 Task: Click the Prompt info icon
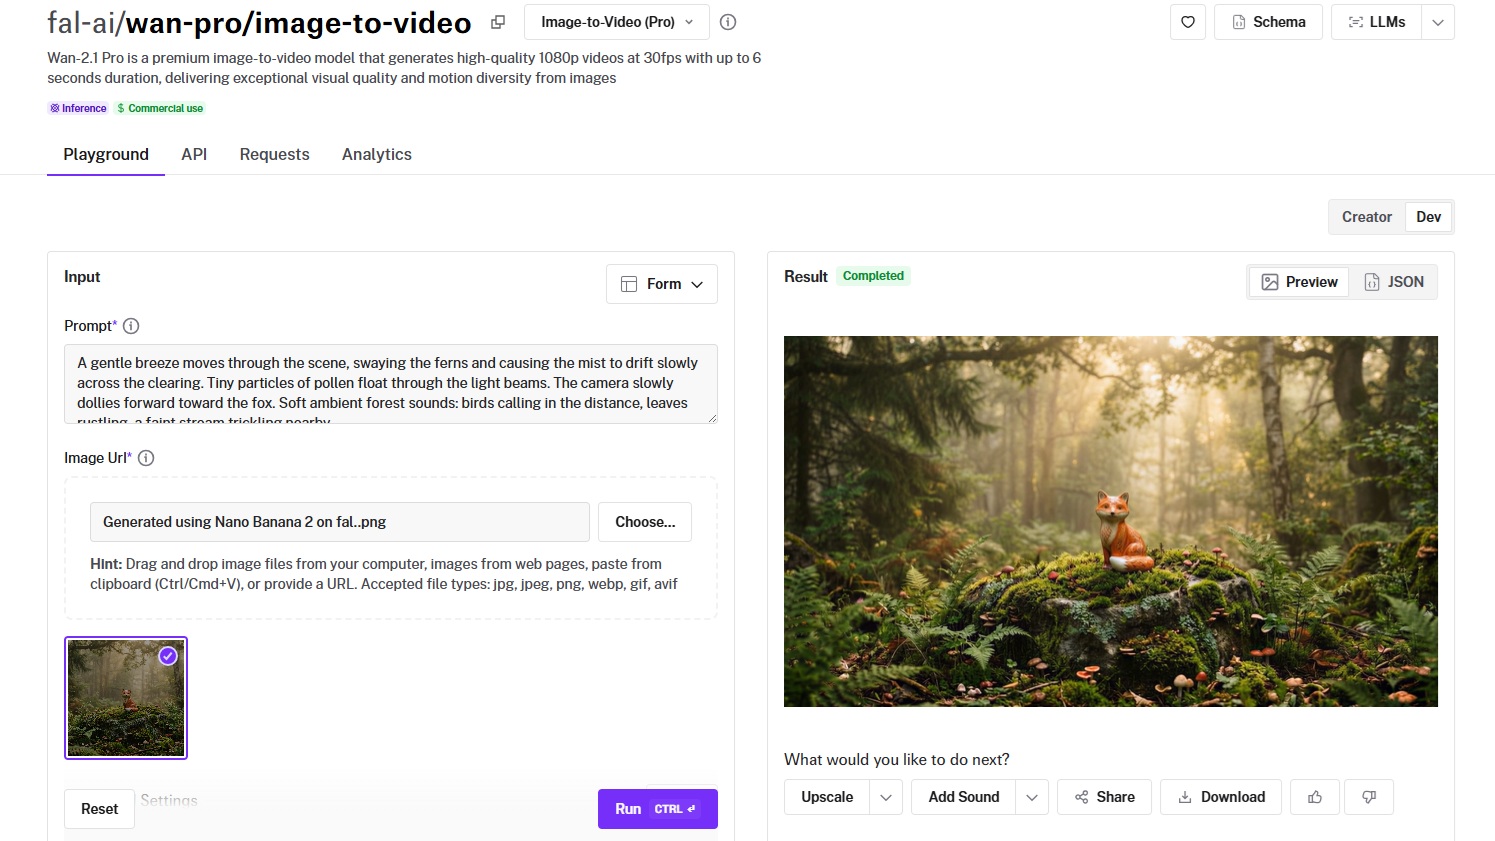[x=131, y=326]
